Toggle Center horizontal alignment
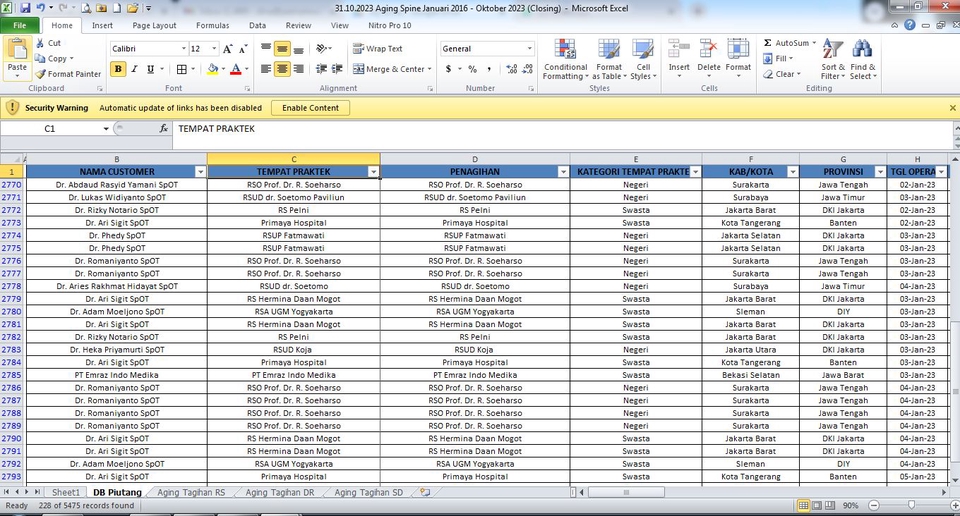 click(282, 69)
